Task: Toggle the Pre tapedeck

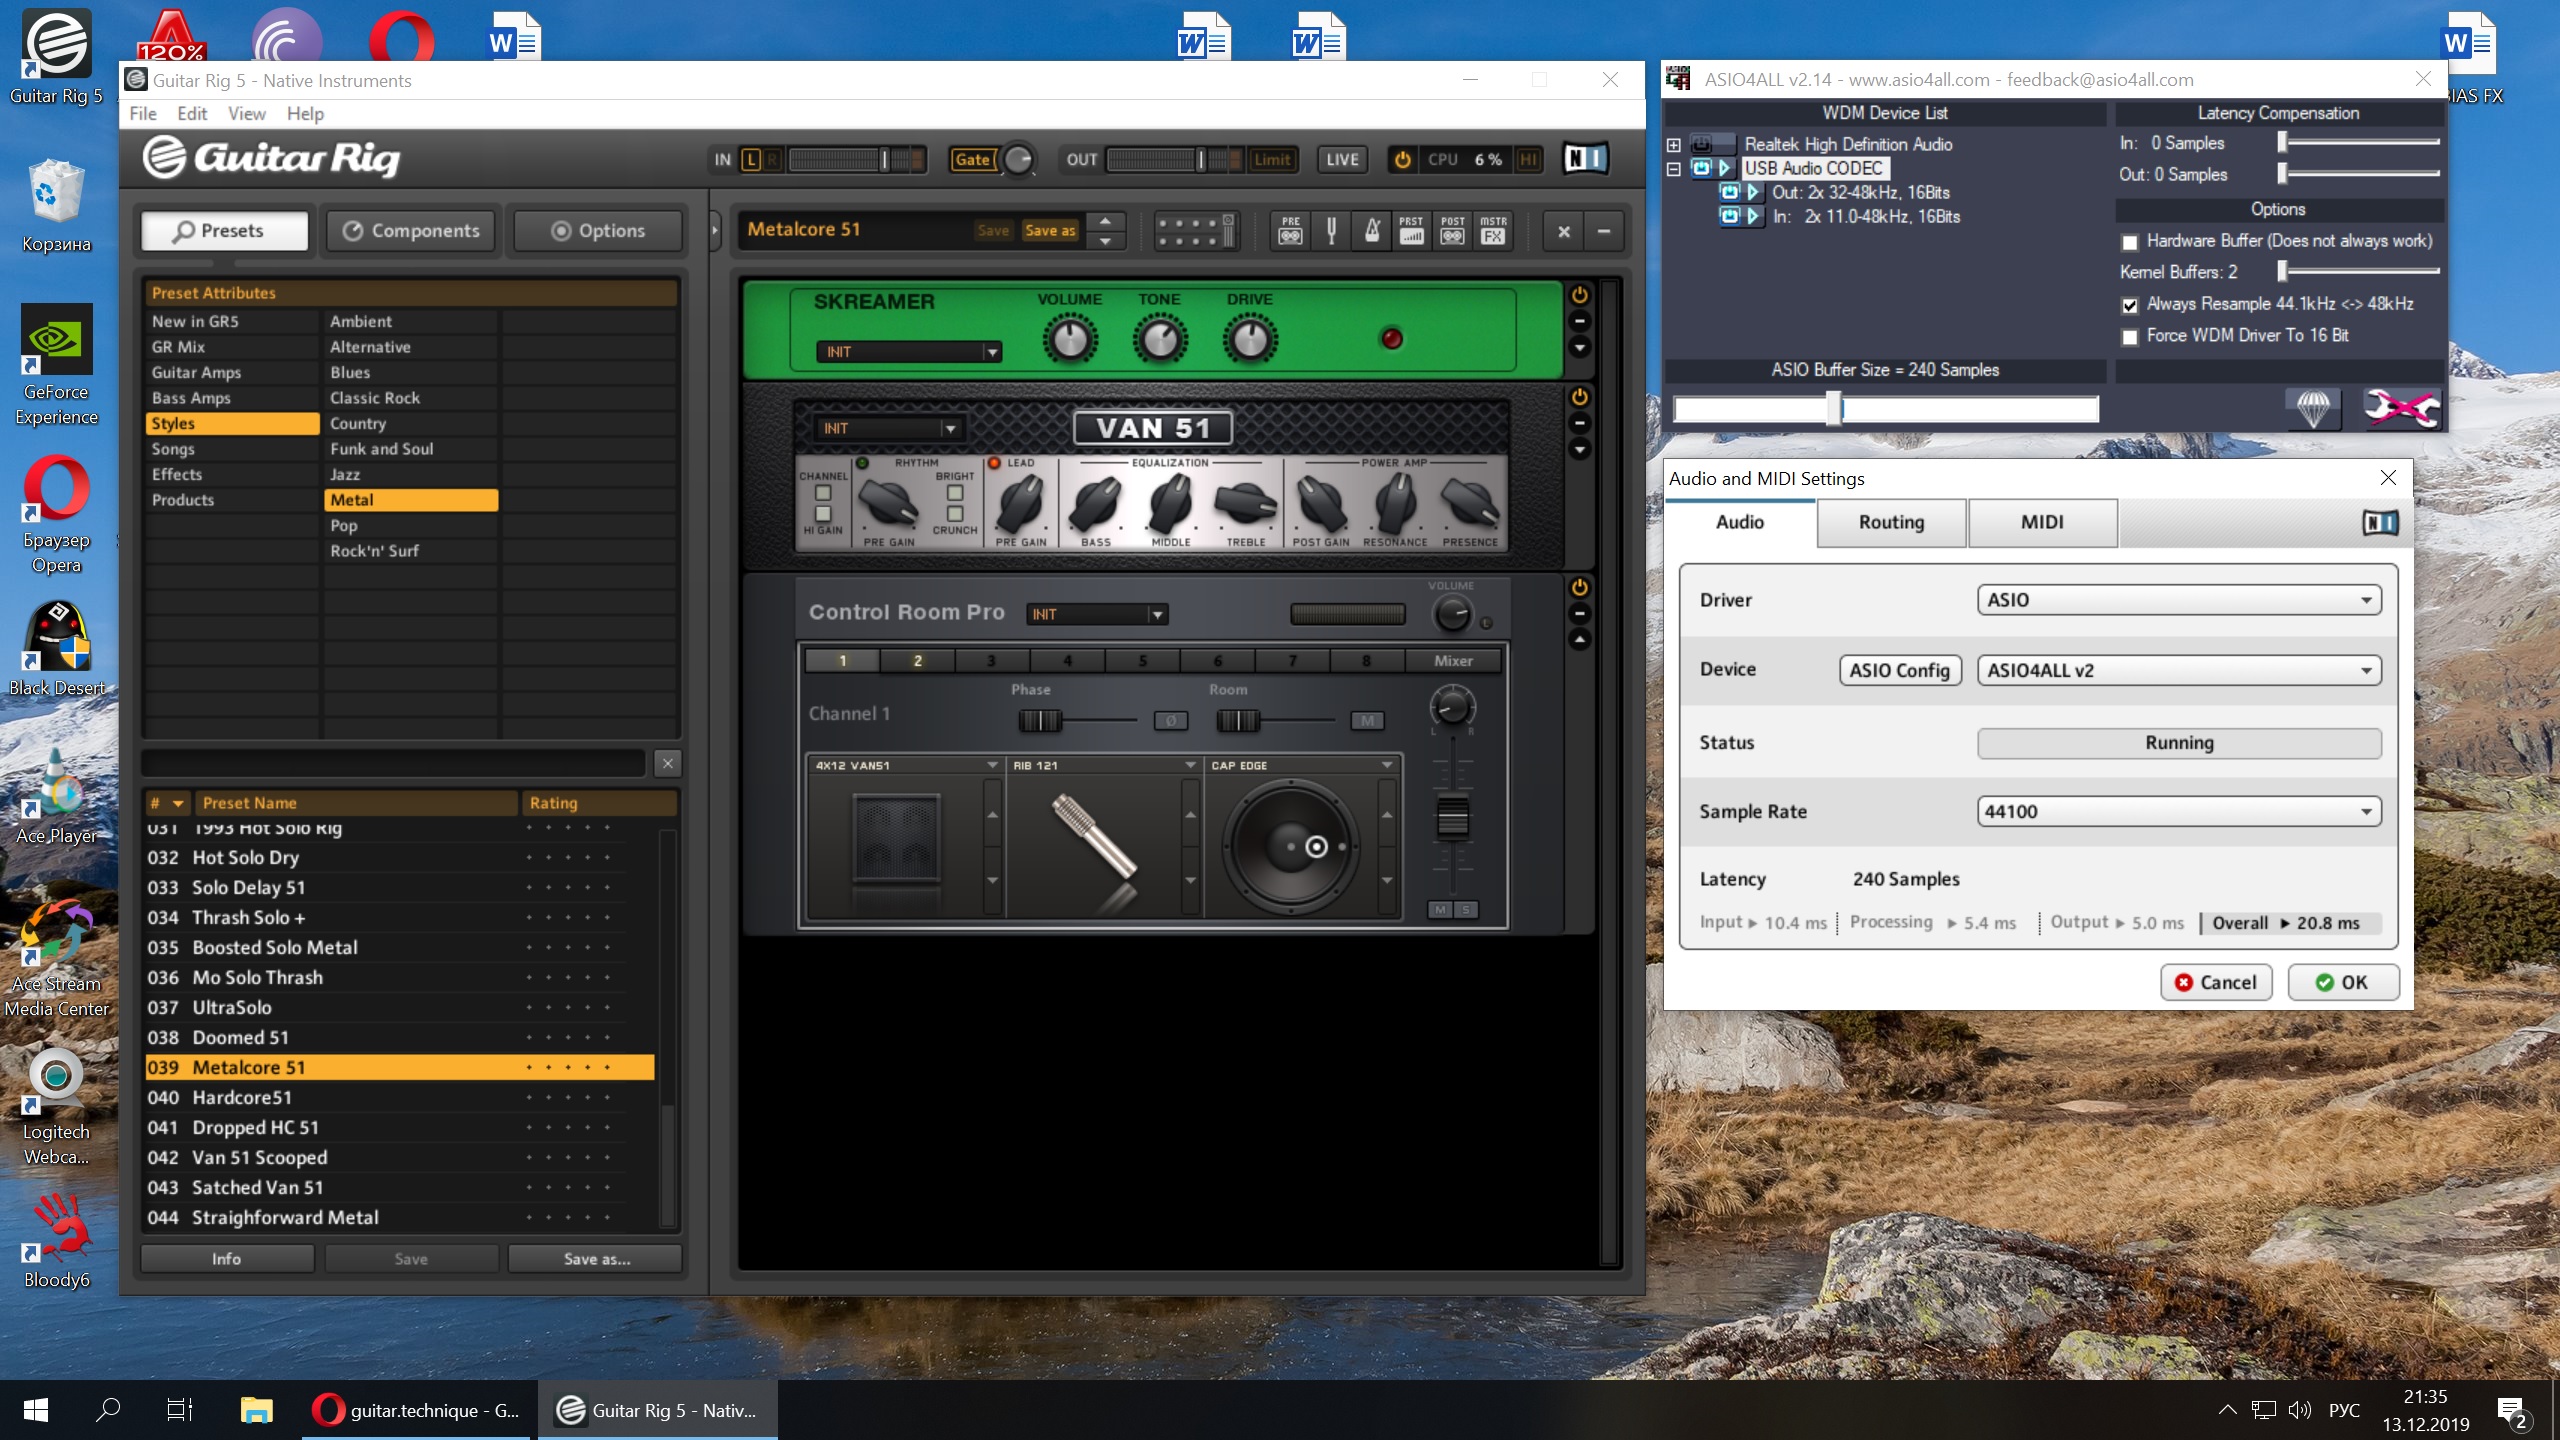Action: (x=1290, y=231)
